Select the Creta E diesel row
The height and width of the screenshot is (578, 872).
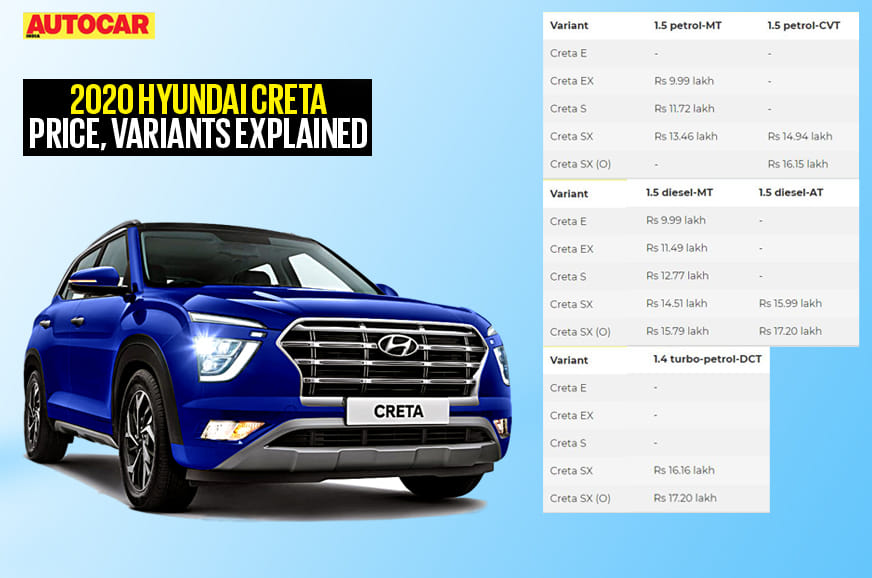[x=572, y=219]
